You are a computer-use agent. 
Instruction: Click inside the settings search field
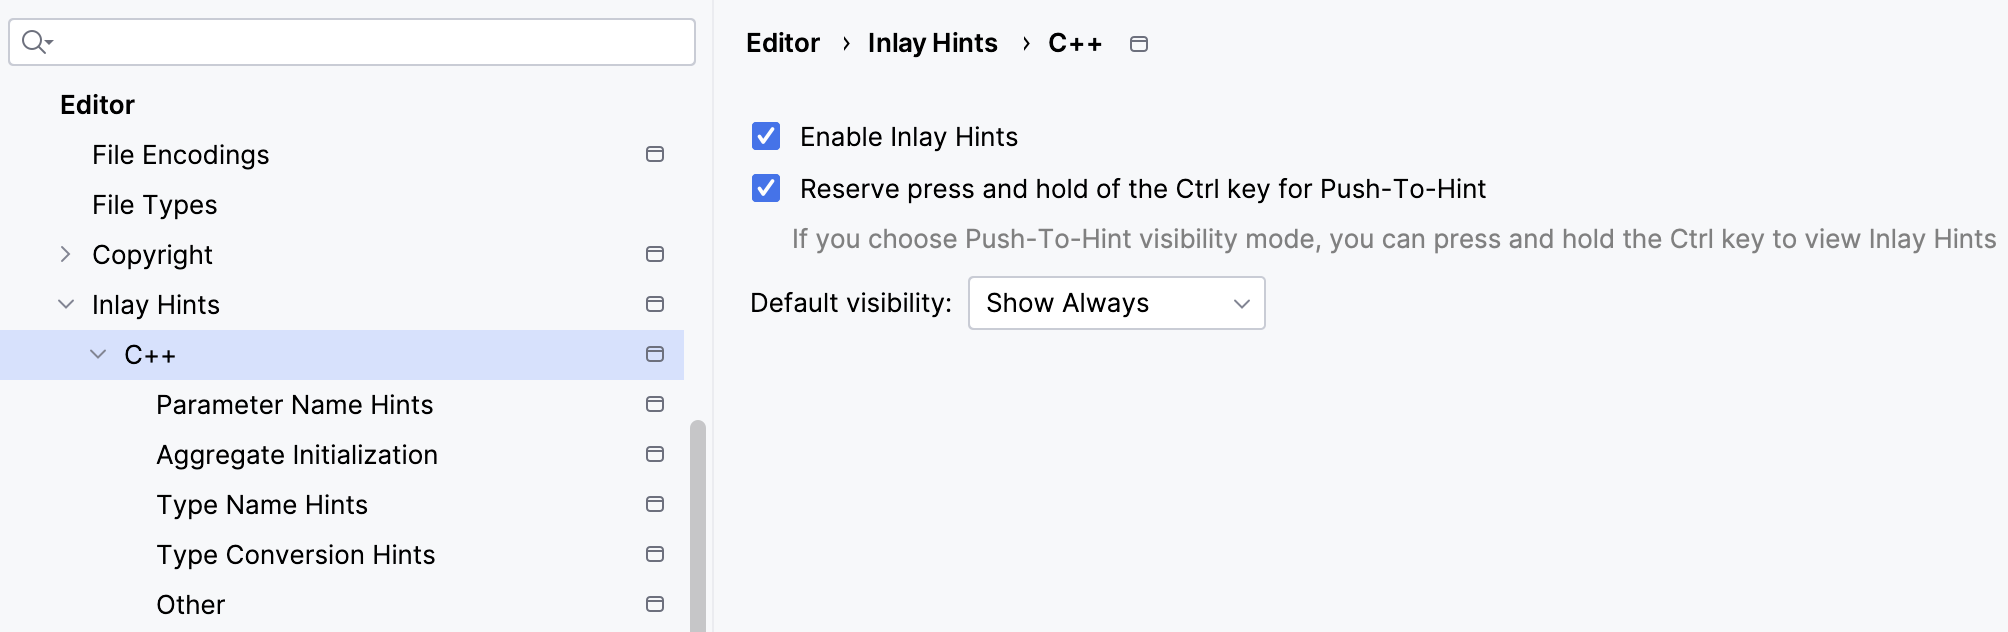pos(350,42)
